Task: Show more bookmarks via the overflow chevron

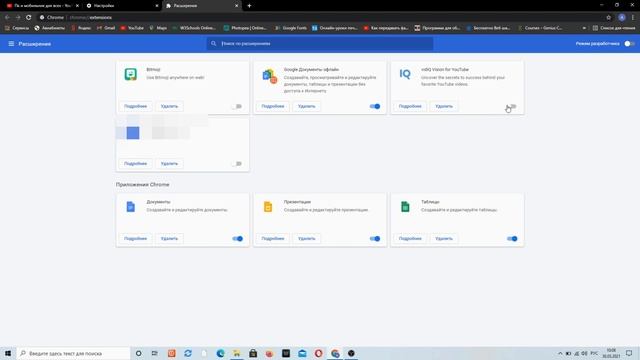Action: point(584,28)
